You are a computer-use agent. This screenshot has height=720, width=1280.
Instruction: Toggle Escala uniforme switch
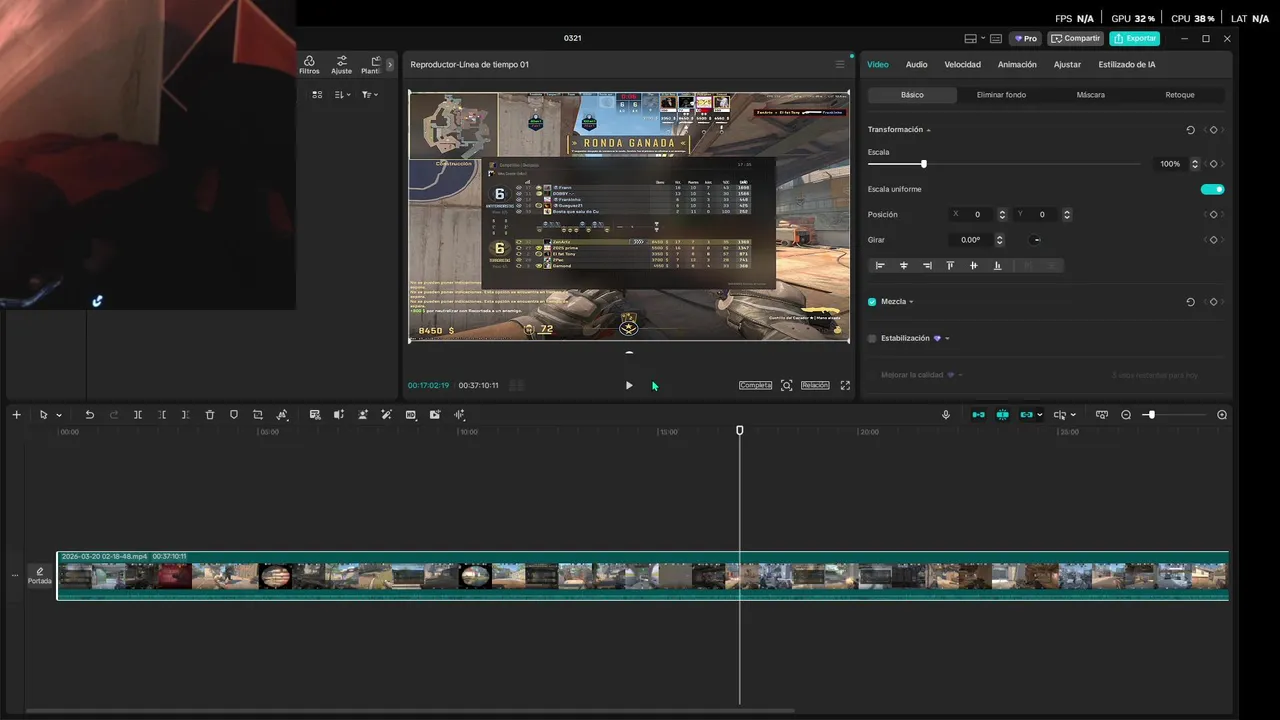pyautogui.click(x=1212, y=189)
